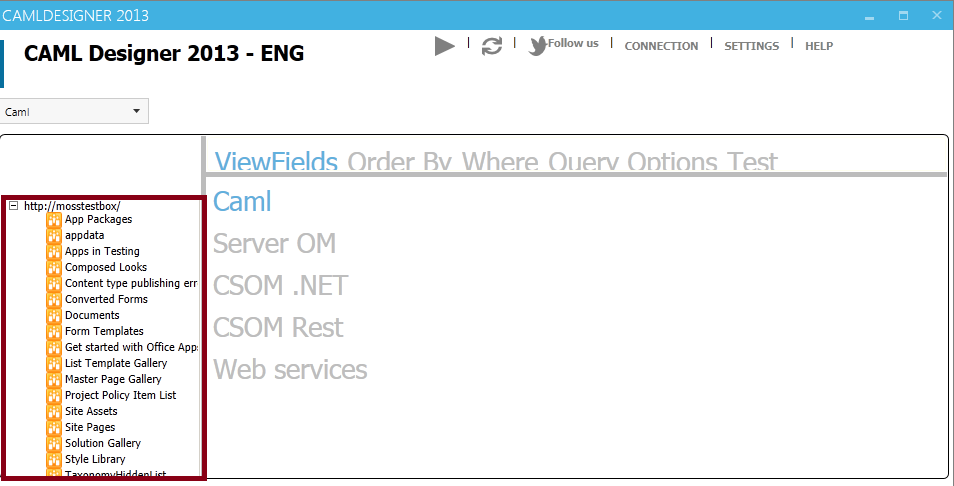Click the Apps in Testing list icon
This screenshot has height=486, width=954.
pyautogui.click(x=54, y=251)
